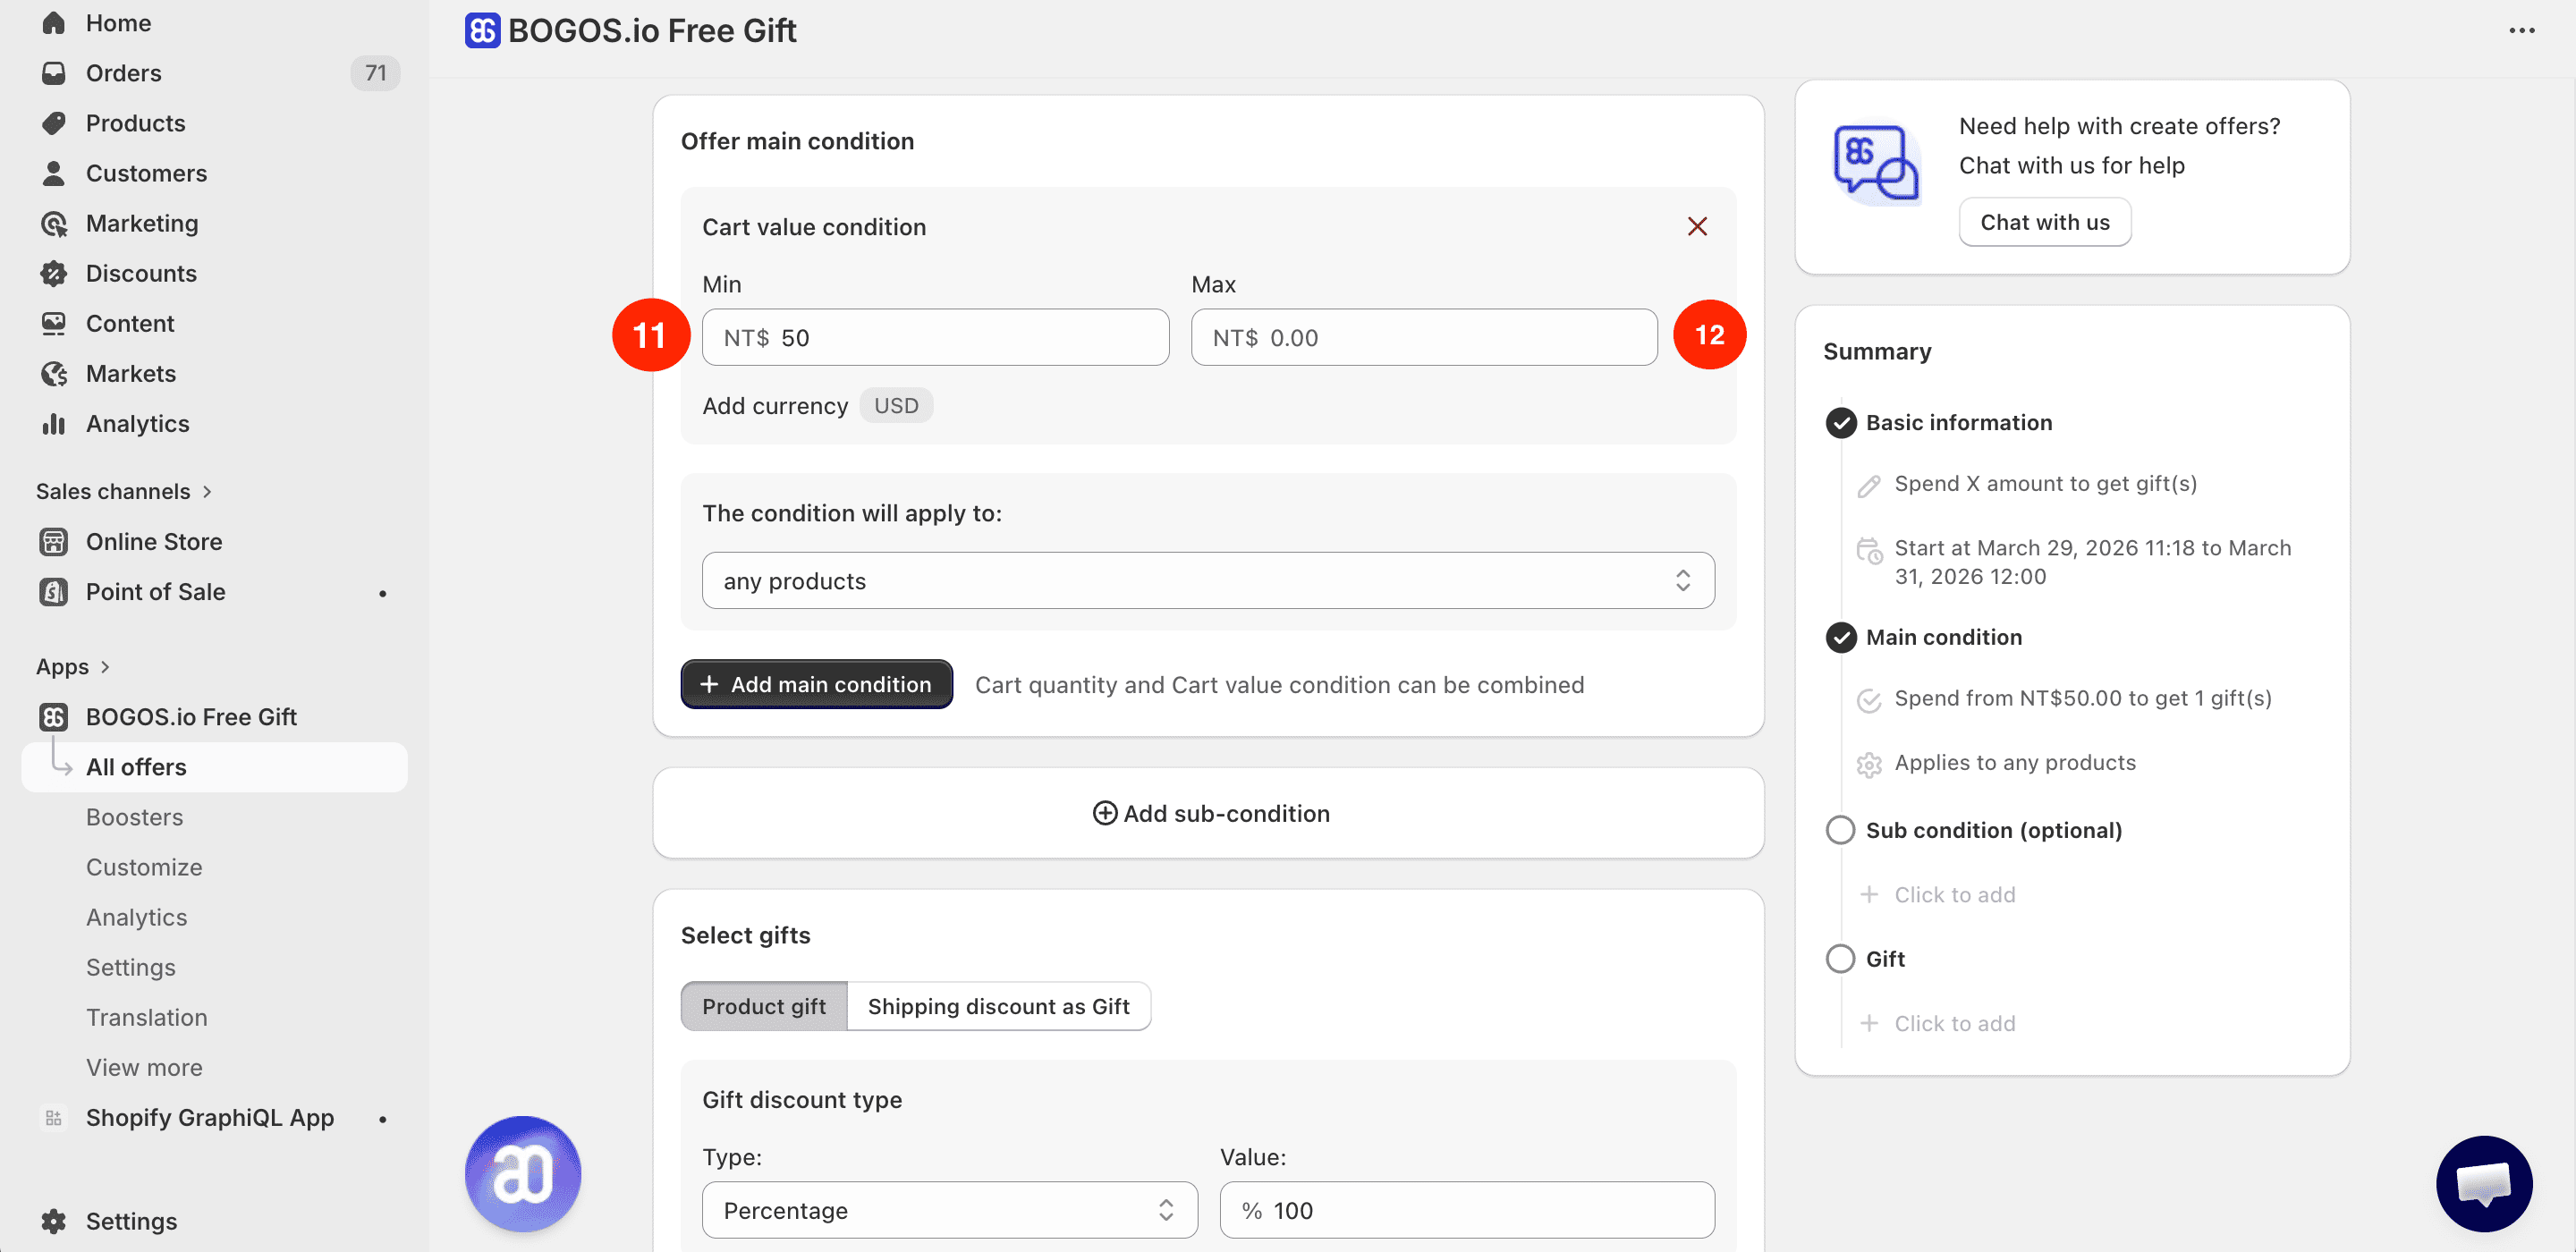Open the Percentage discount type dropdown
The width and height of the screenshot is (2576, 1252).
(x=949, y=1209)
